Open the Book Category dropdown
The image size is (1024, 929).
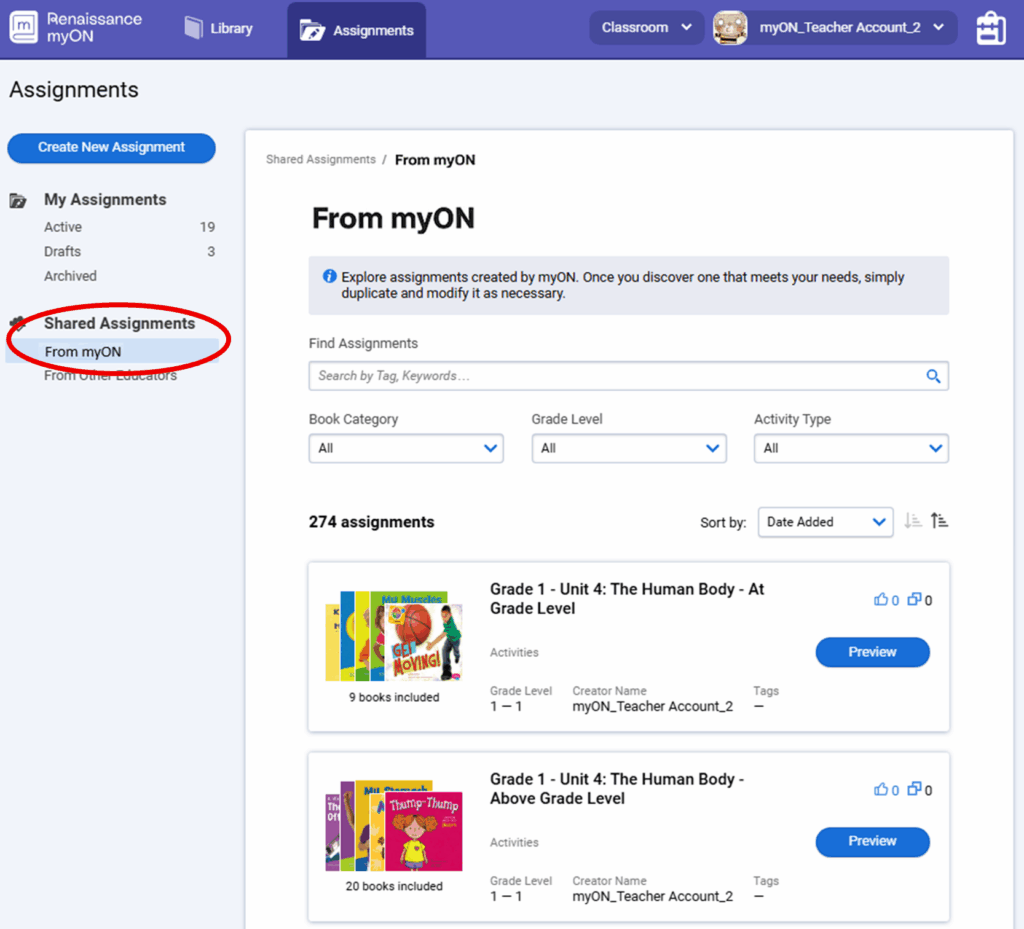click(x=405, y=448)
